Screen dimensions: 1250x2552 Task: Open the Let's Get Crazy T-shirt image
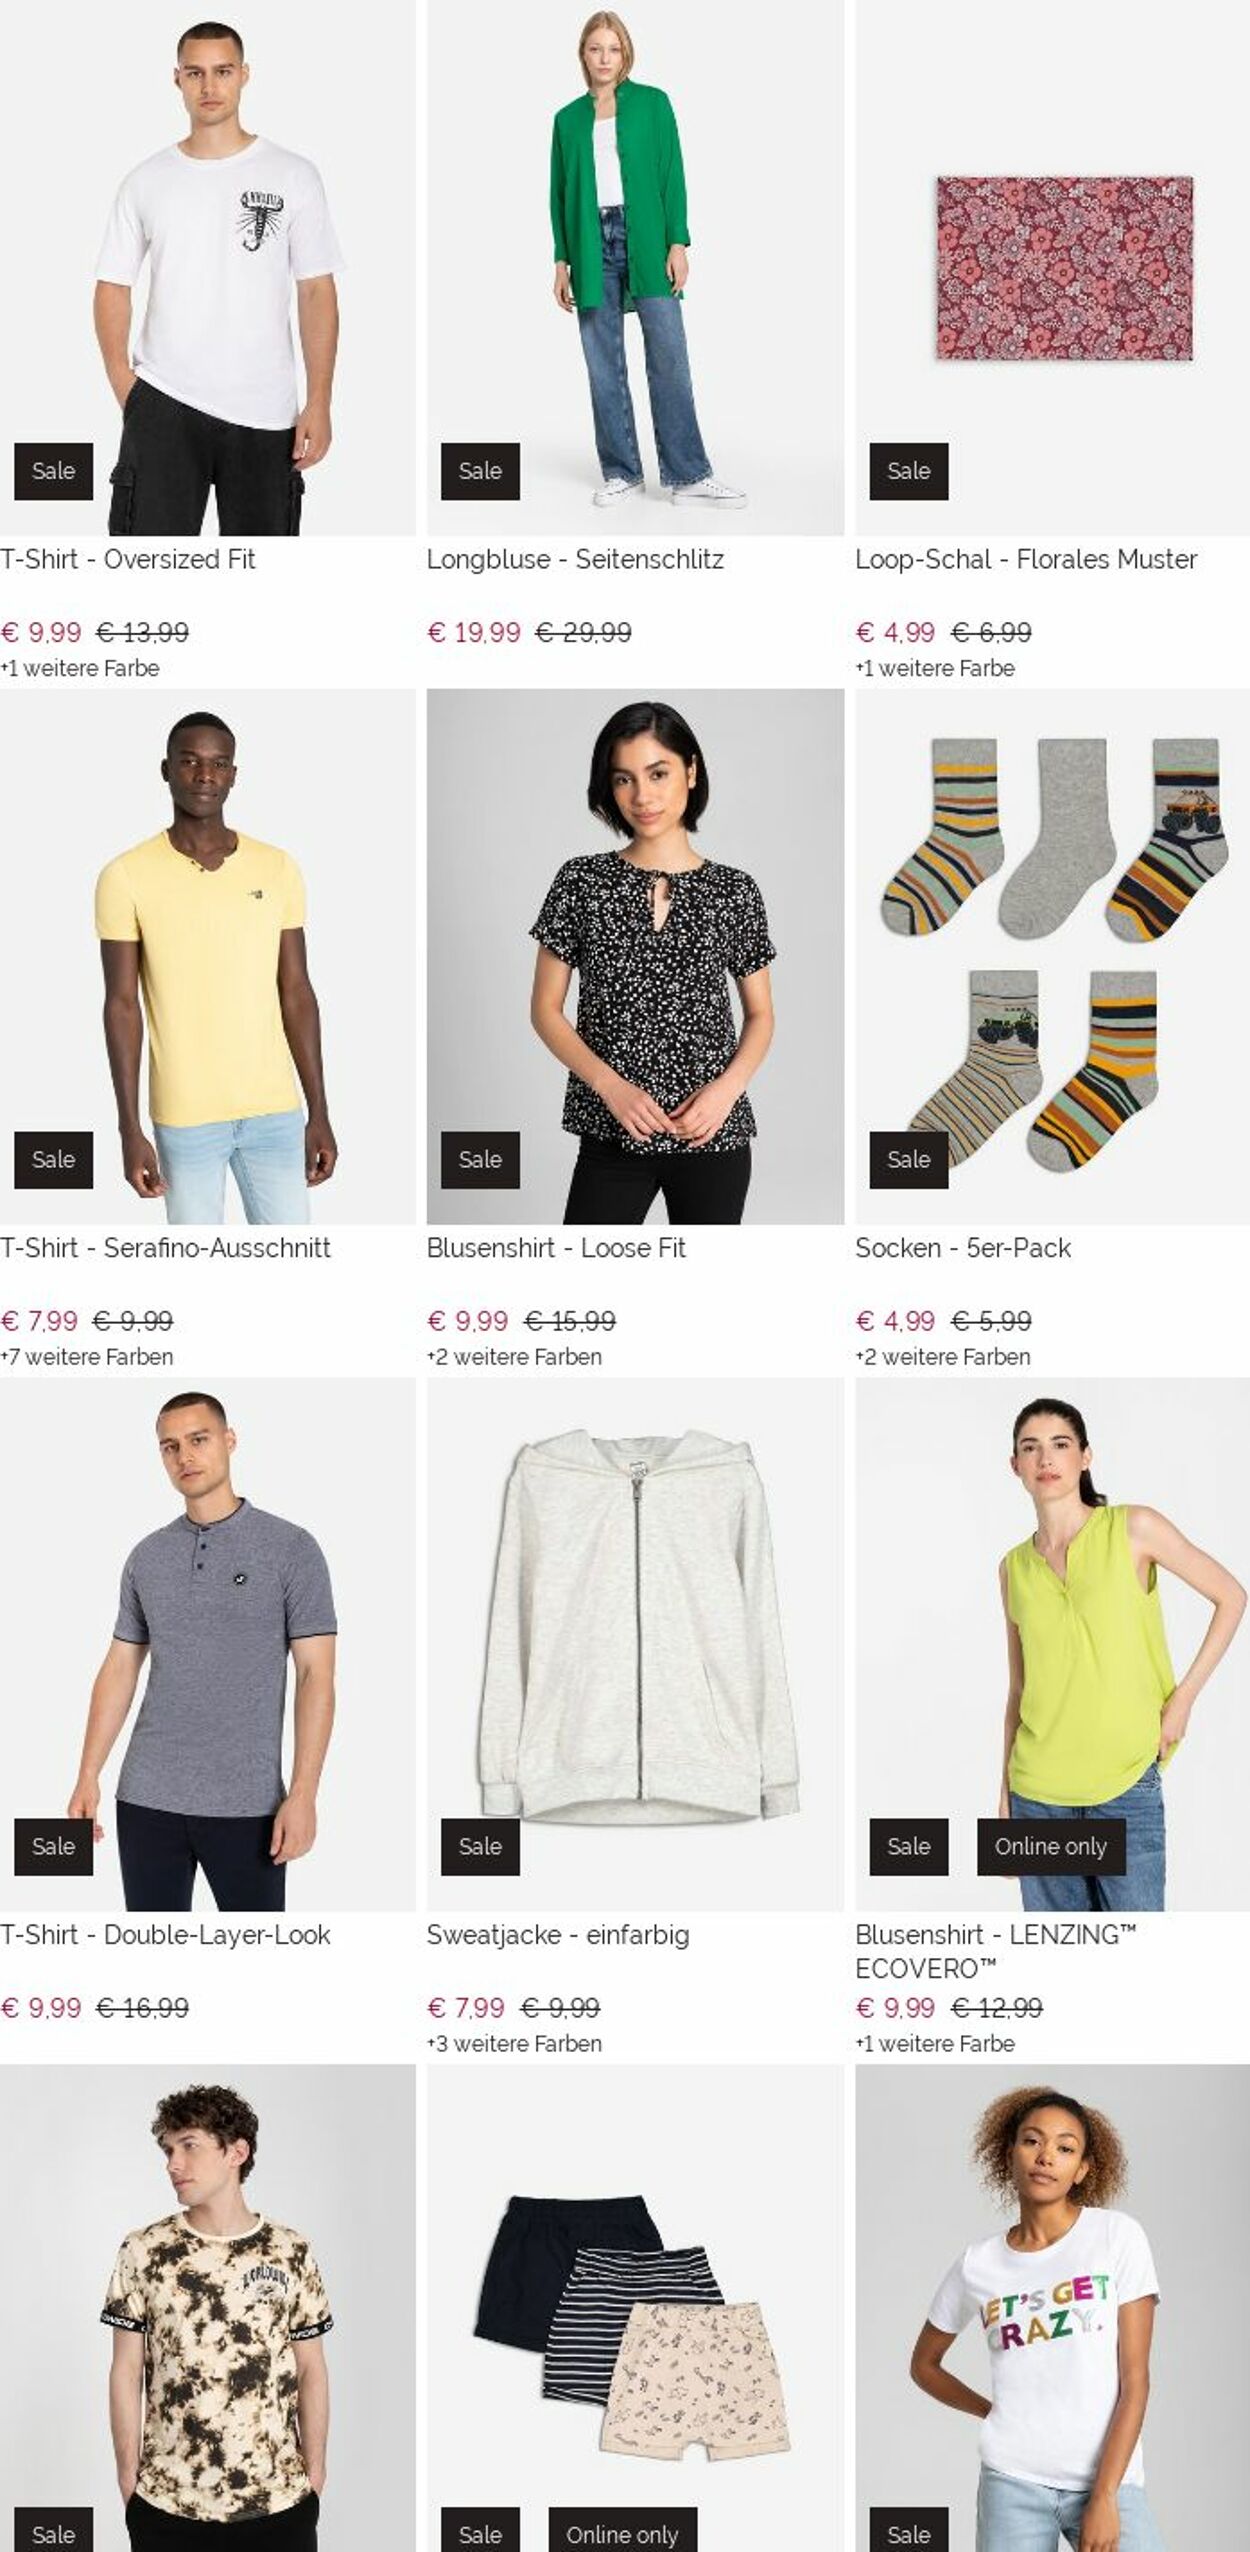[x=1052, y=2308]
